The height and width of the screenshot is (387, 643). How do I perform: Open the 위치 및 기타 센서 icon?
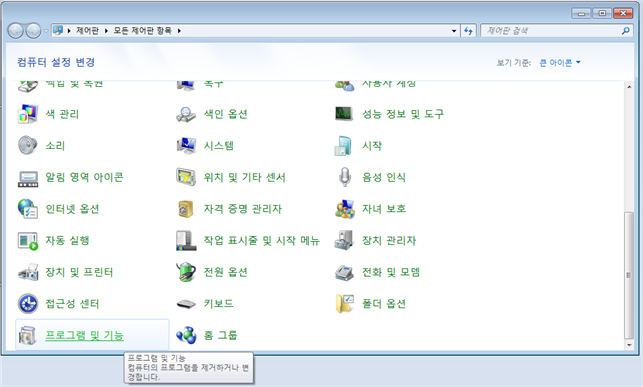pyautogui.click(x=186, y=177)
